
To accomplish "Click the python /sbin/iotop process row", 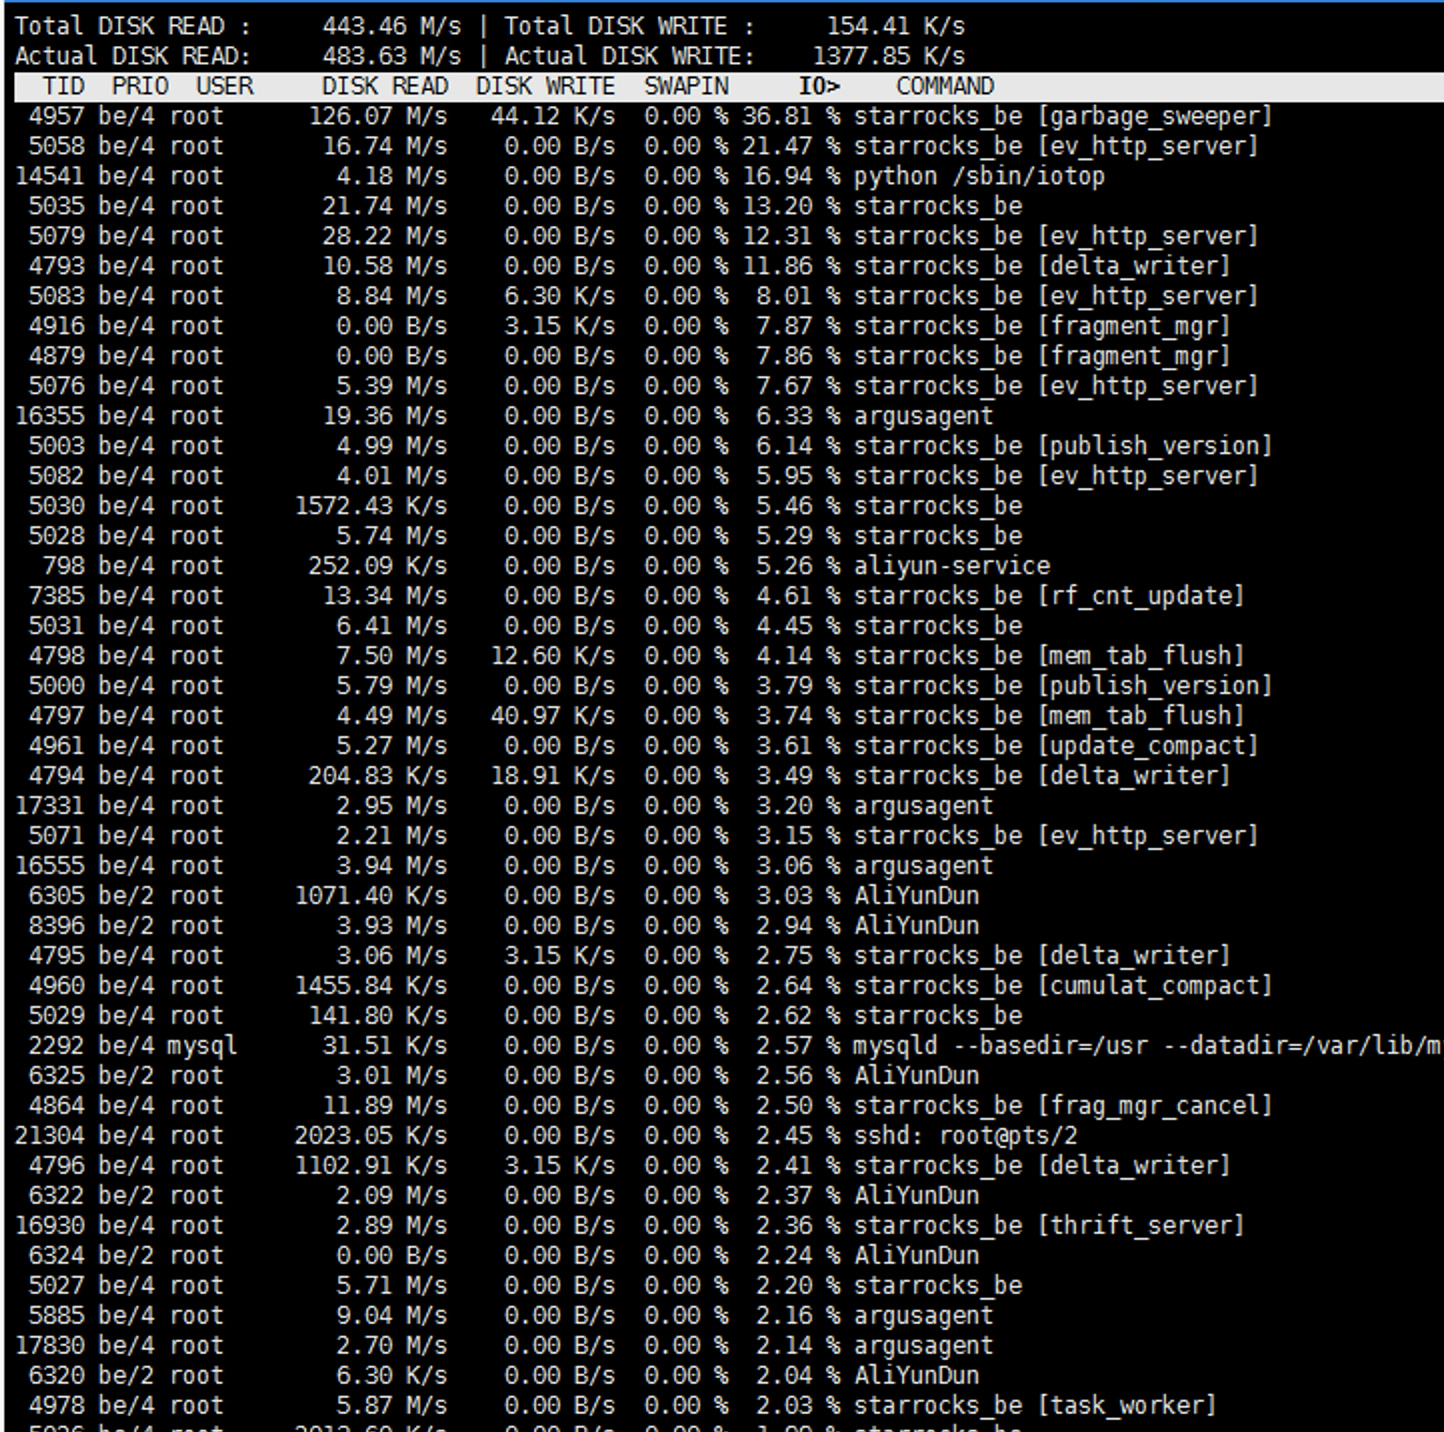I will coord(978,177).
